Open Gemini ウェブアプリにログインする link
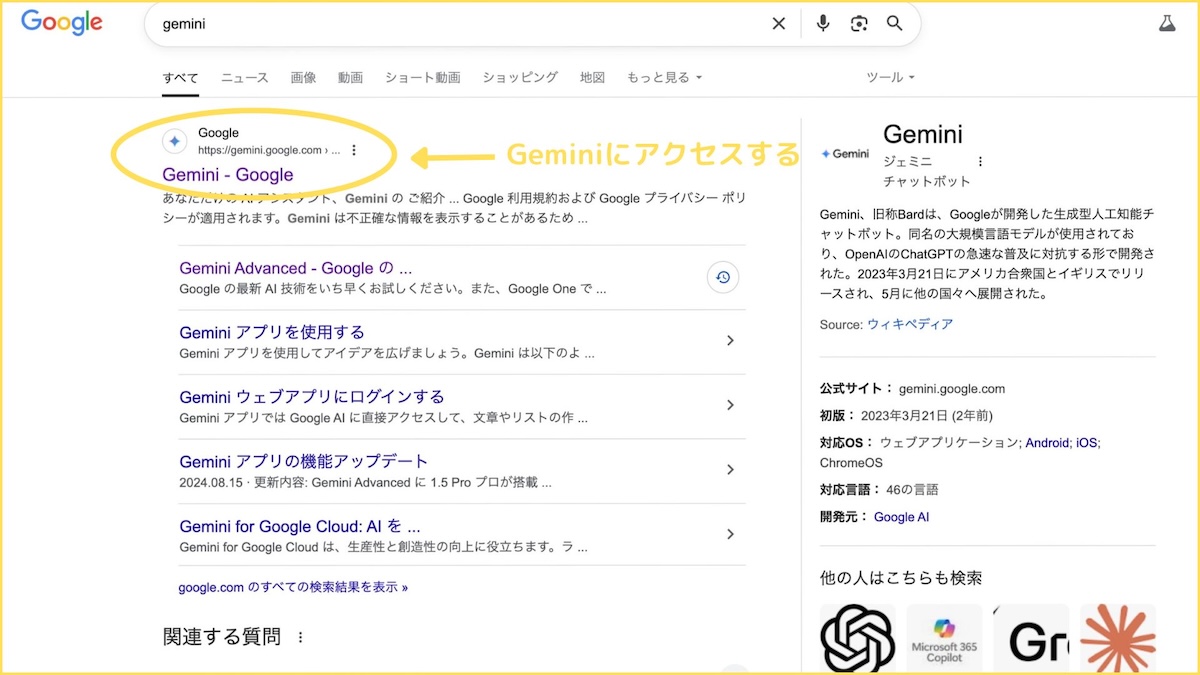Screen dimensions: 1200x675 click(x=312, y=397)
